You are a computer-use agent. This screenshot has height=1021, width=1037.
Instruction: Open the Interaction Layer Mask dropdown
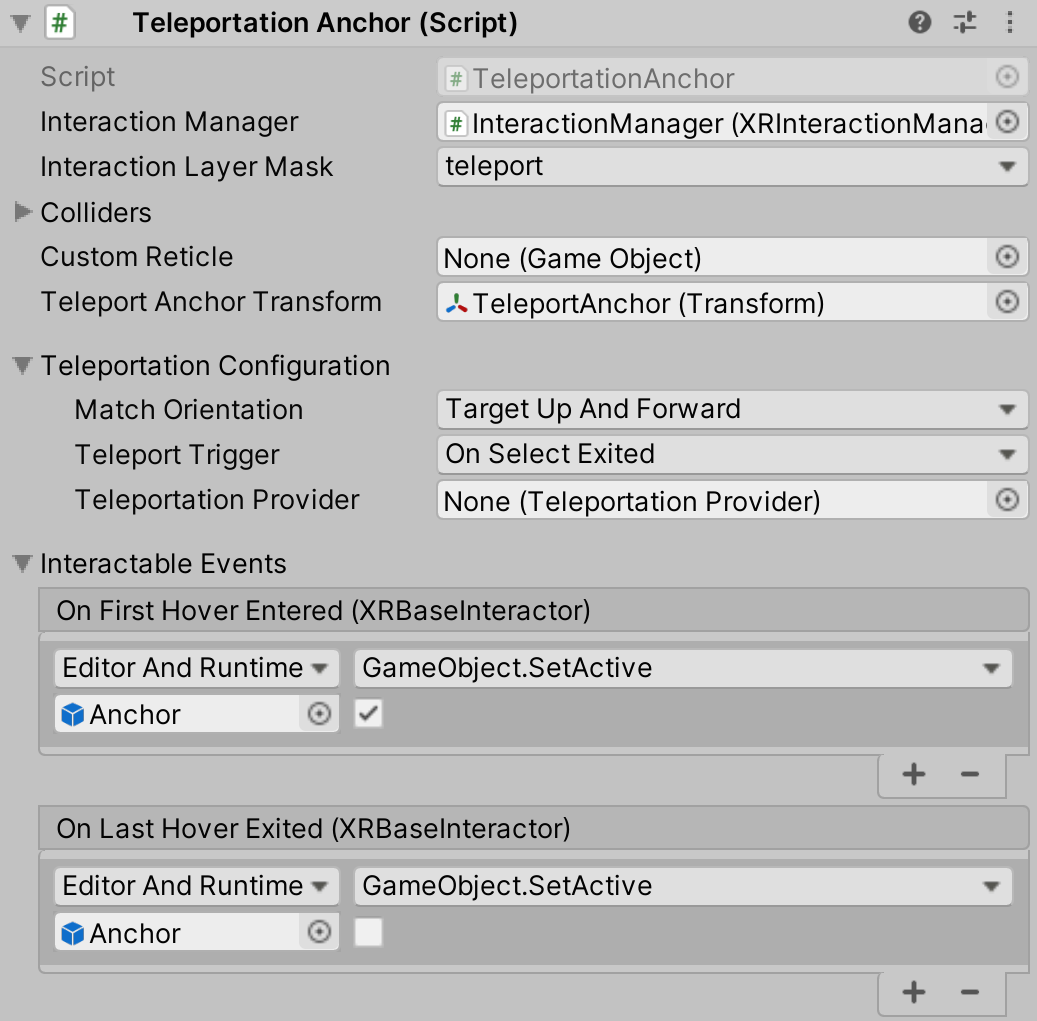click(732, 167)
